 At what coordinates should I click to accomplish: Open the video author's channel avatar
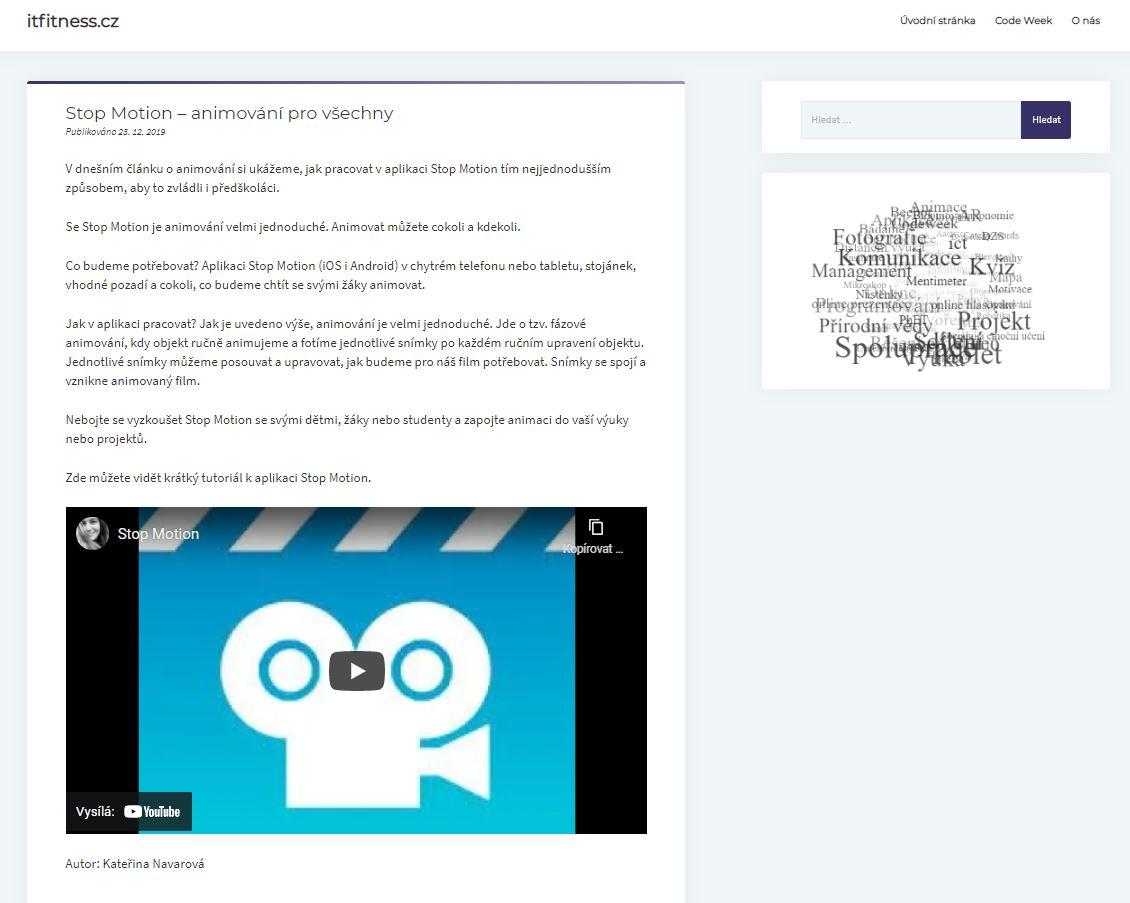click(x=93, y=533)
